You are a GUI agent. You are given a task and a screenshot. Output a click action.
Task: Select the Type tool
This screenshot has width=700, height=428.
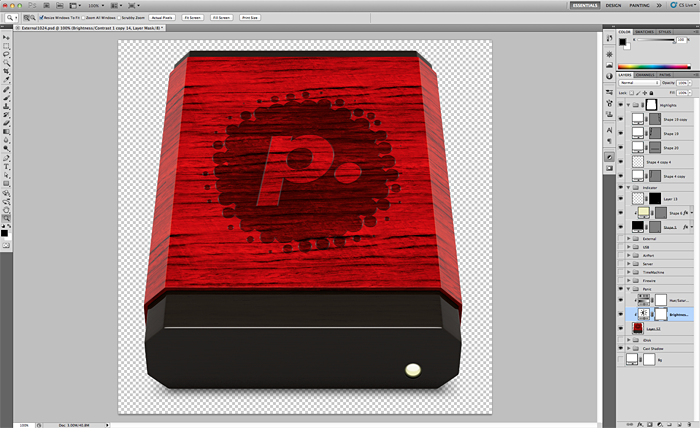pos(6,166)
